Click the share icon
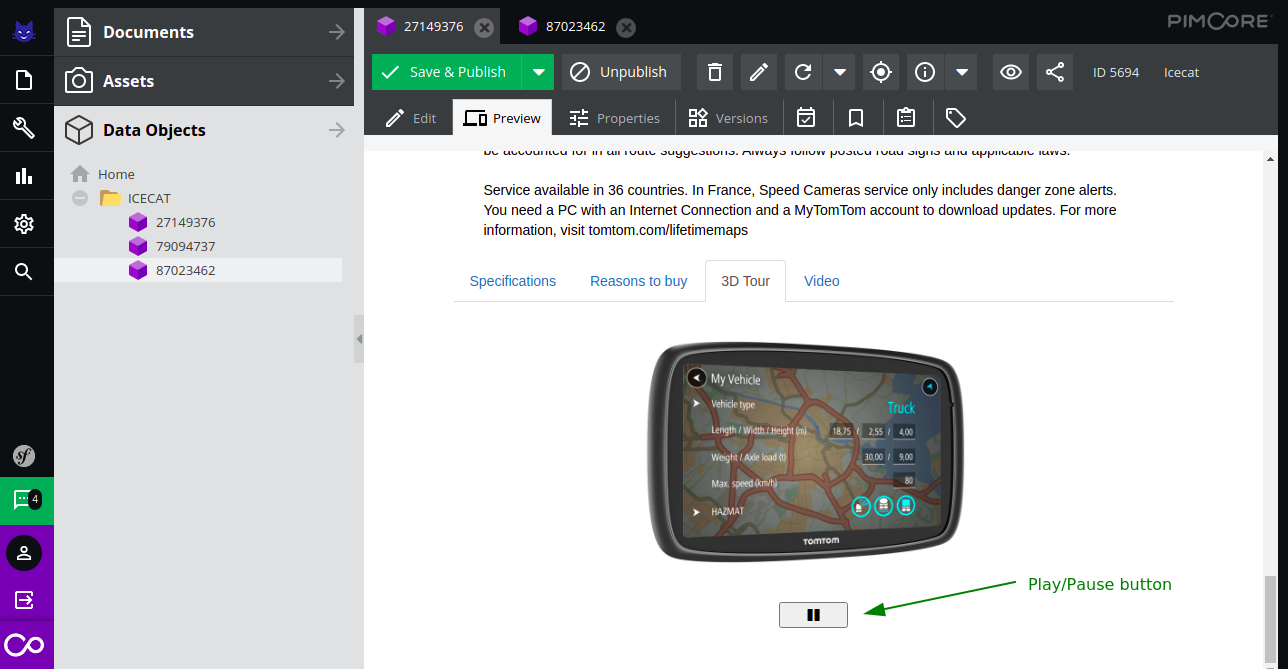The width and height of the screenshot is (1288, 669). (1055, 72)
